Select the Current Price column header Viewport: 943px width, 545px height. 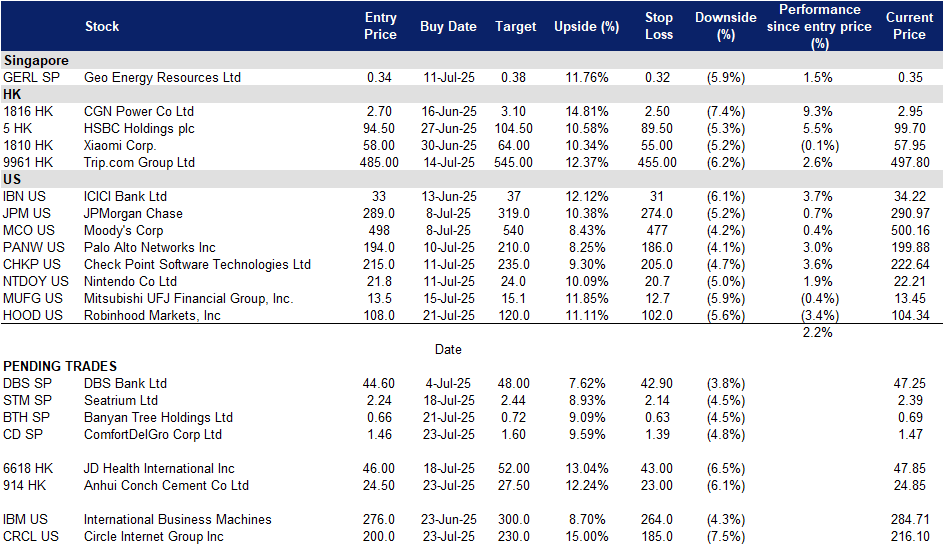pos(909,26)
